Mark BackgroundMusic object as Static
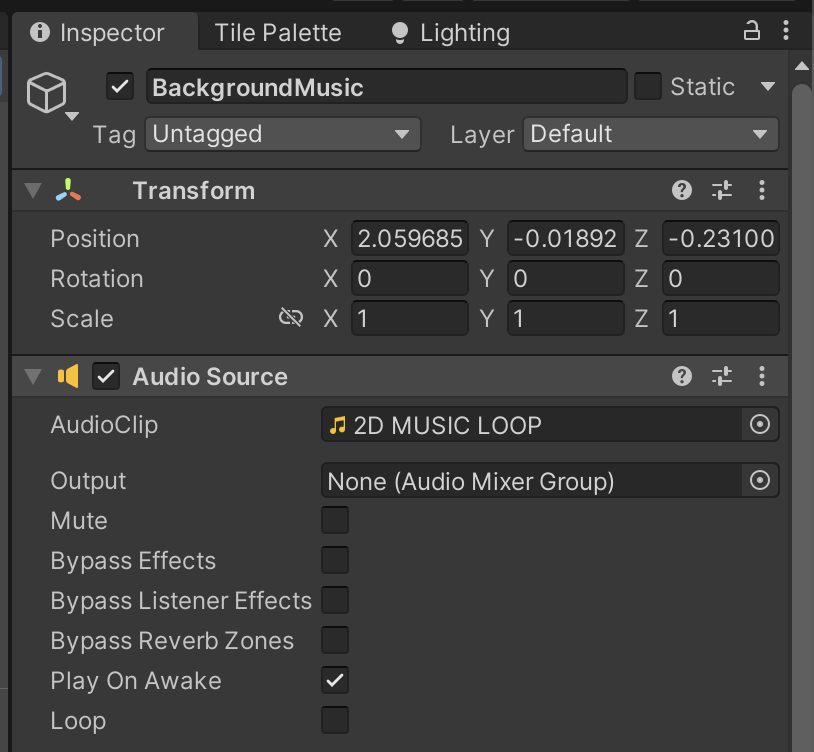 [x=648, y=87]
